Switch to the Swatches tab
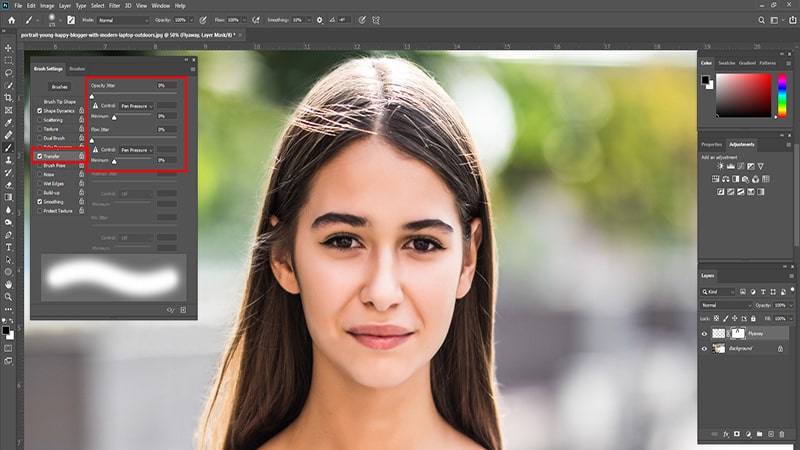 tap(727, 63)
